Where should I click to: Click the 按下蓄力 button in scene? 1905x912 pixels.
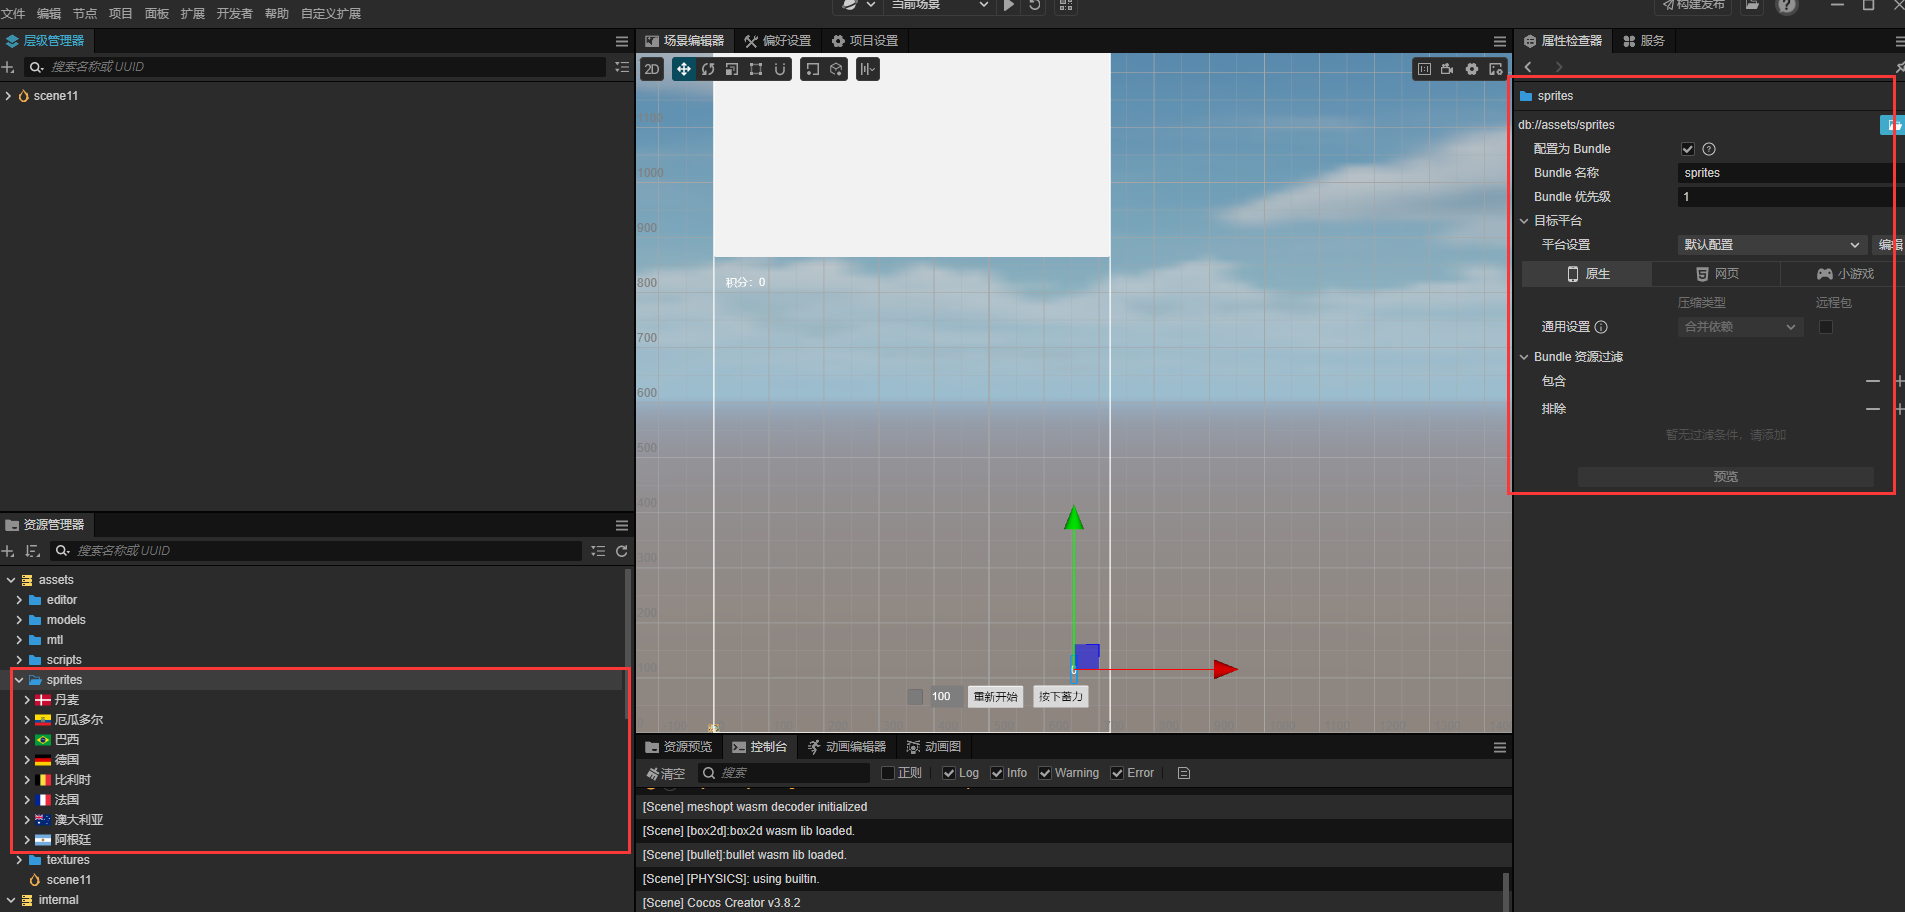[x=1061, y=697]
